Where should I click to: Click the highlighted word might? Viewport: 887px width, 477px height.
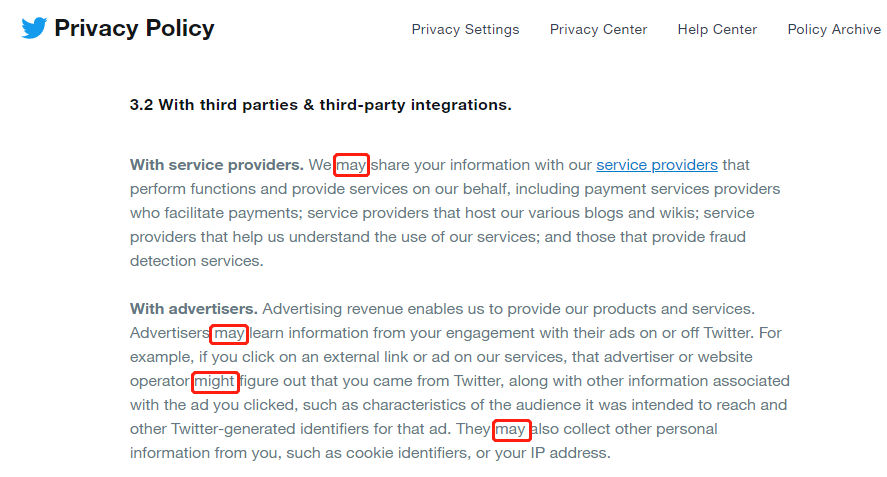point(215,382)
